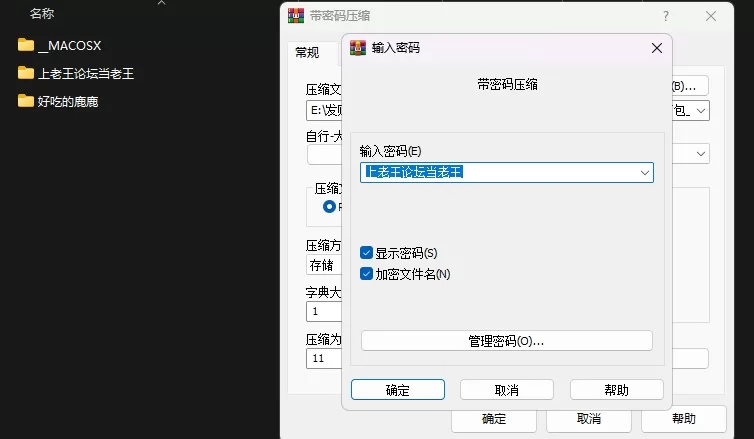Click the sort arrow above 名称 column
This screenshot has height=439, width=754.
point(162,3)
